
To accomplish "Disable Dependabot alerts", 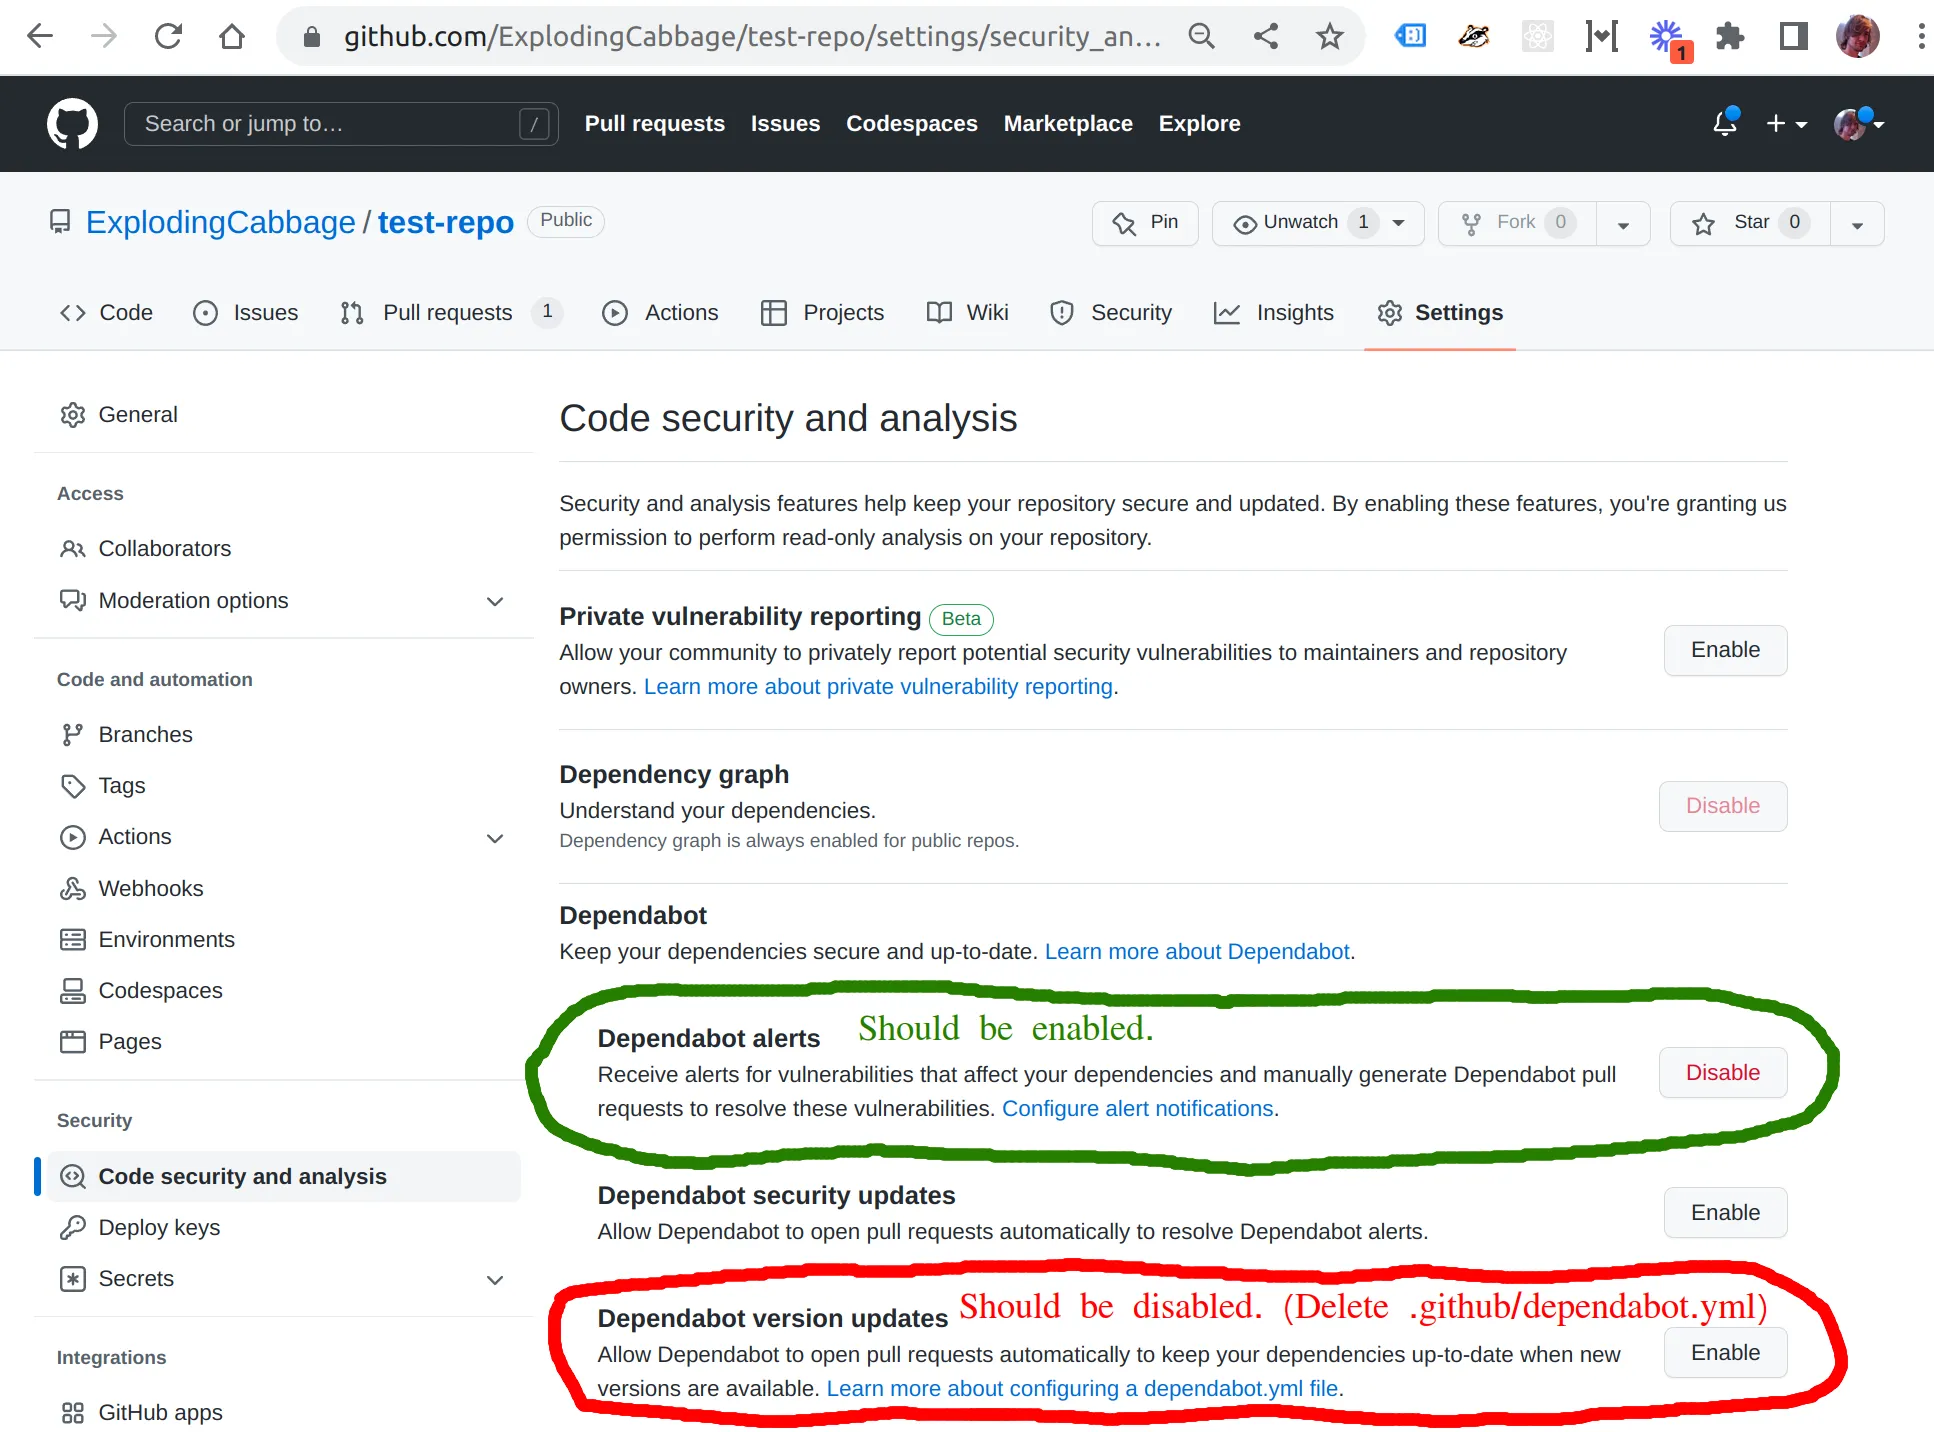I will 1722,1072.
